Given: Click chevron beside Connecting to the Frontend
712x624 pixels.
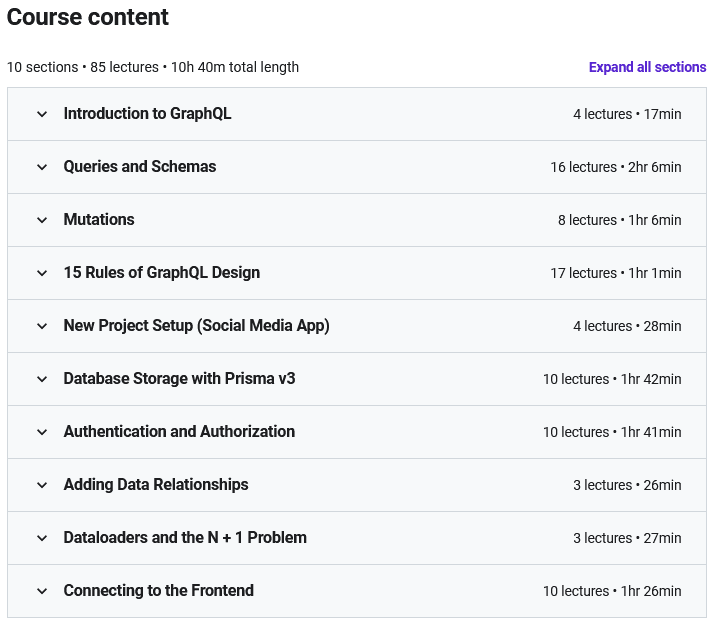Looking at the screenshot, I should tap(42, 591).
